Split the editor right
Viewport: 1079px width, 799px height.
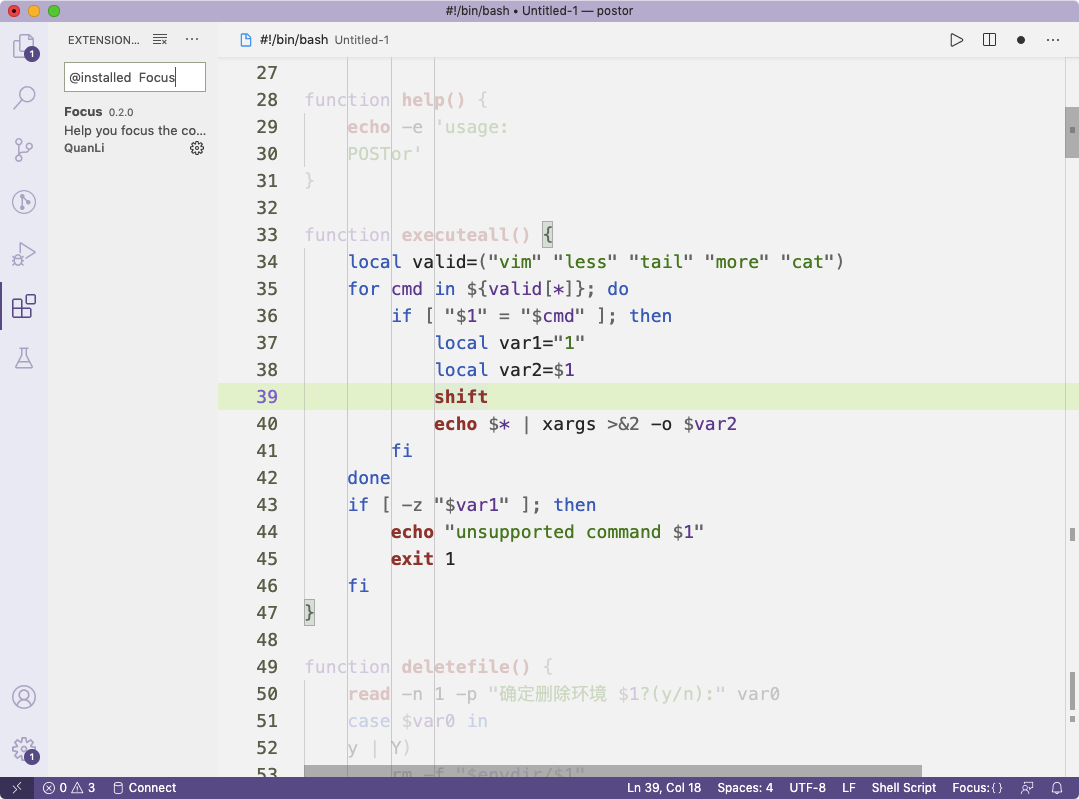990,40
